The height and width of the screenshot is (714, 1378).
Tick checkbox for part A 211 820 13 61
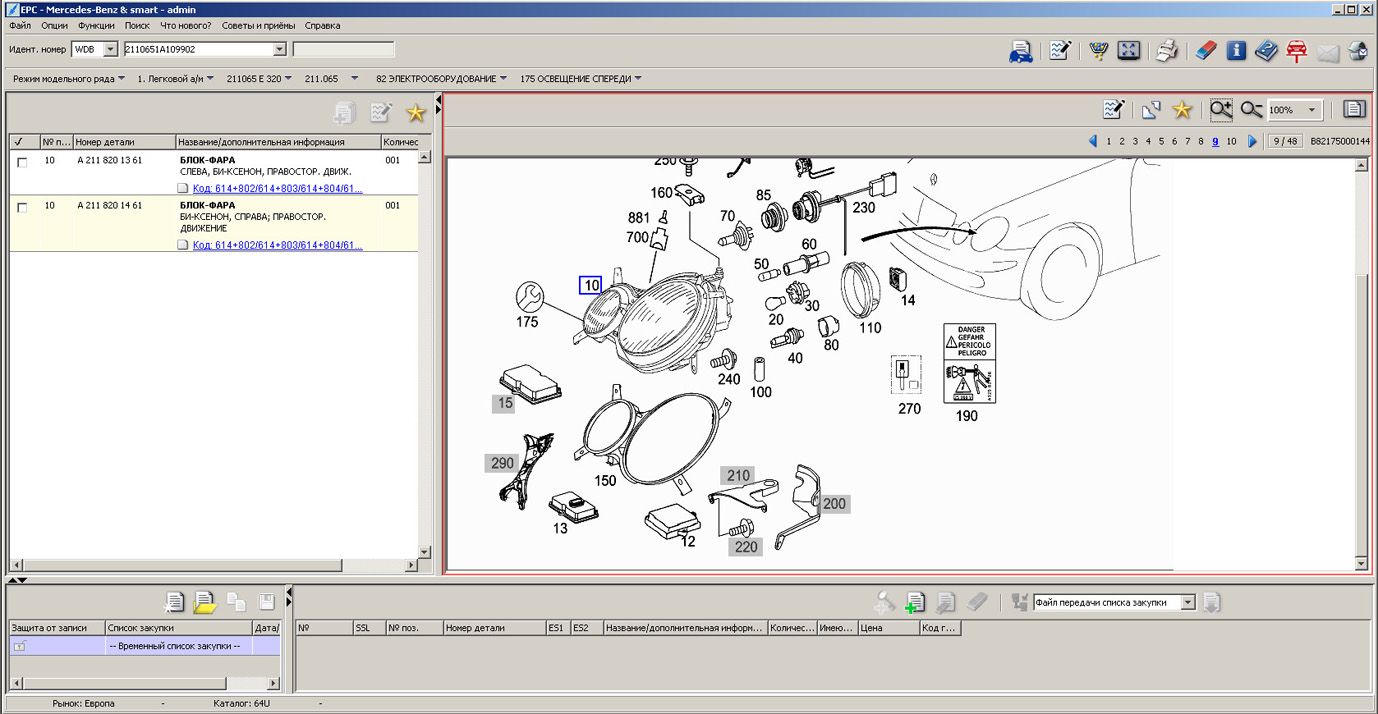point(22,162)
